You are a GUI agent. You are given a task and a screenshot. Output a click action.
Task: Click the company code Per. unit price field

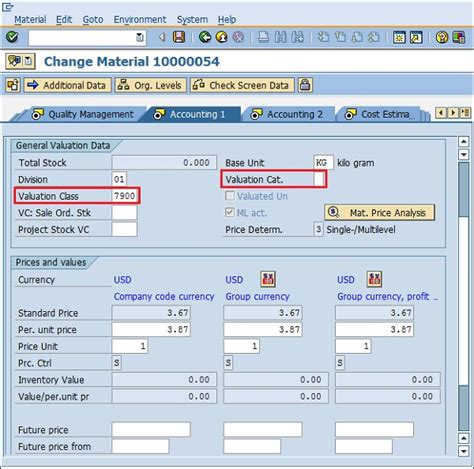pos(151,329)
